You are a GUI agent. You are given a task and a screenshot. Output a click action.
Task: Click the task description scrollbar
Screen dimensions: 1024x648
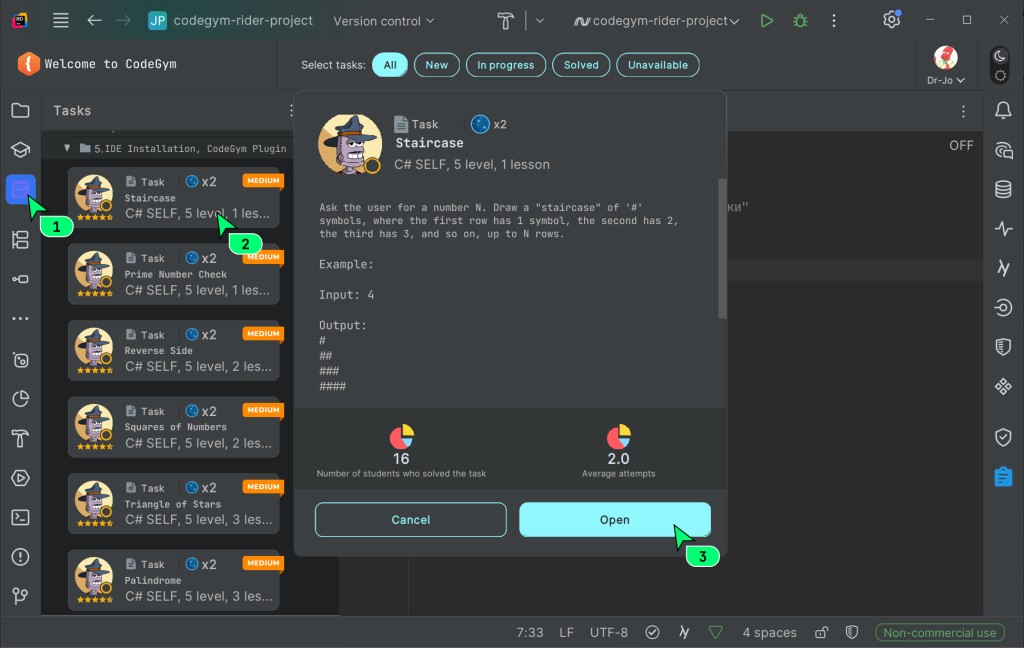[722, 250]
